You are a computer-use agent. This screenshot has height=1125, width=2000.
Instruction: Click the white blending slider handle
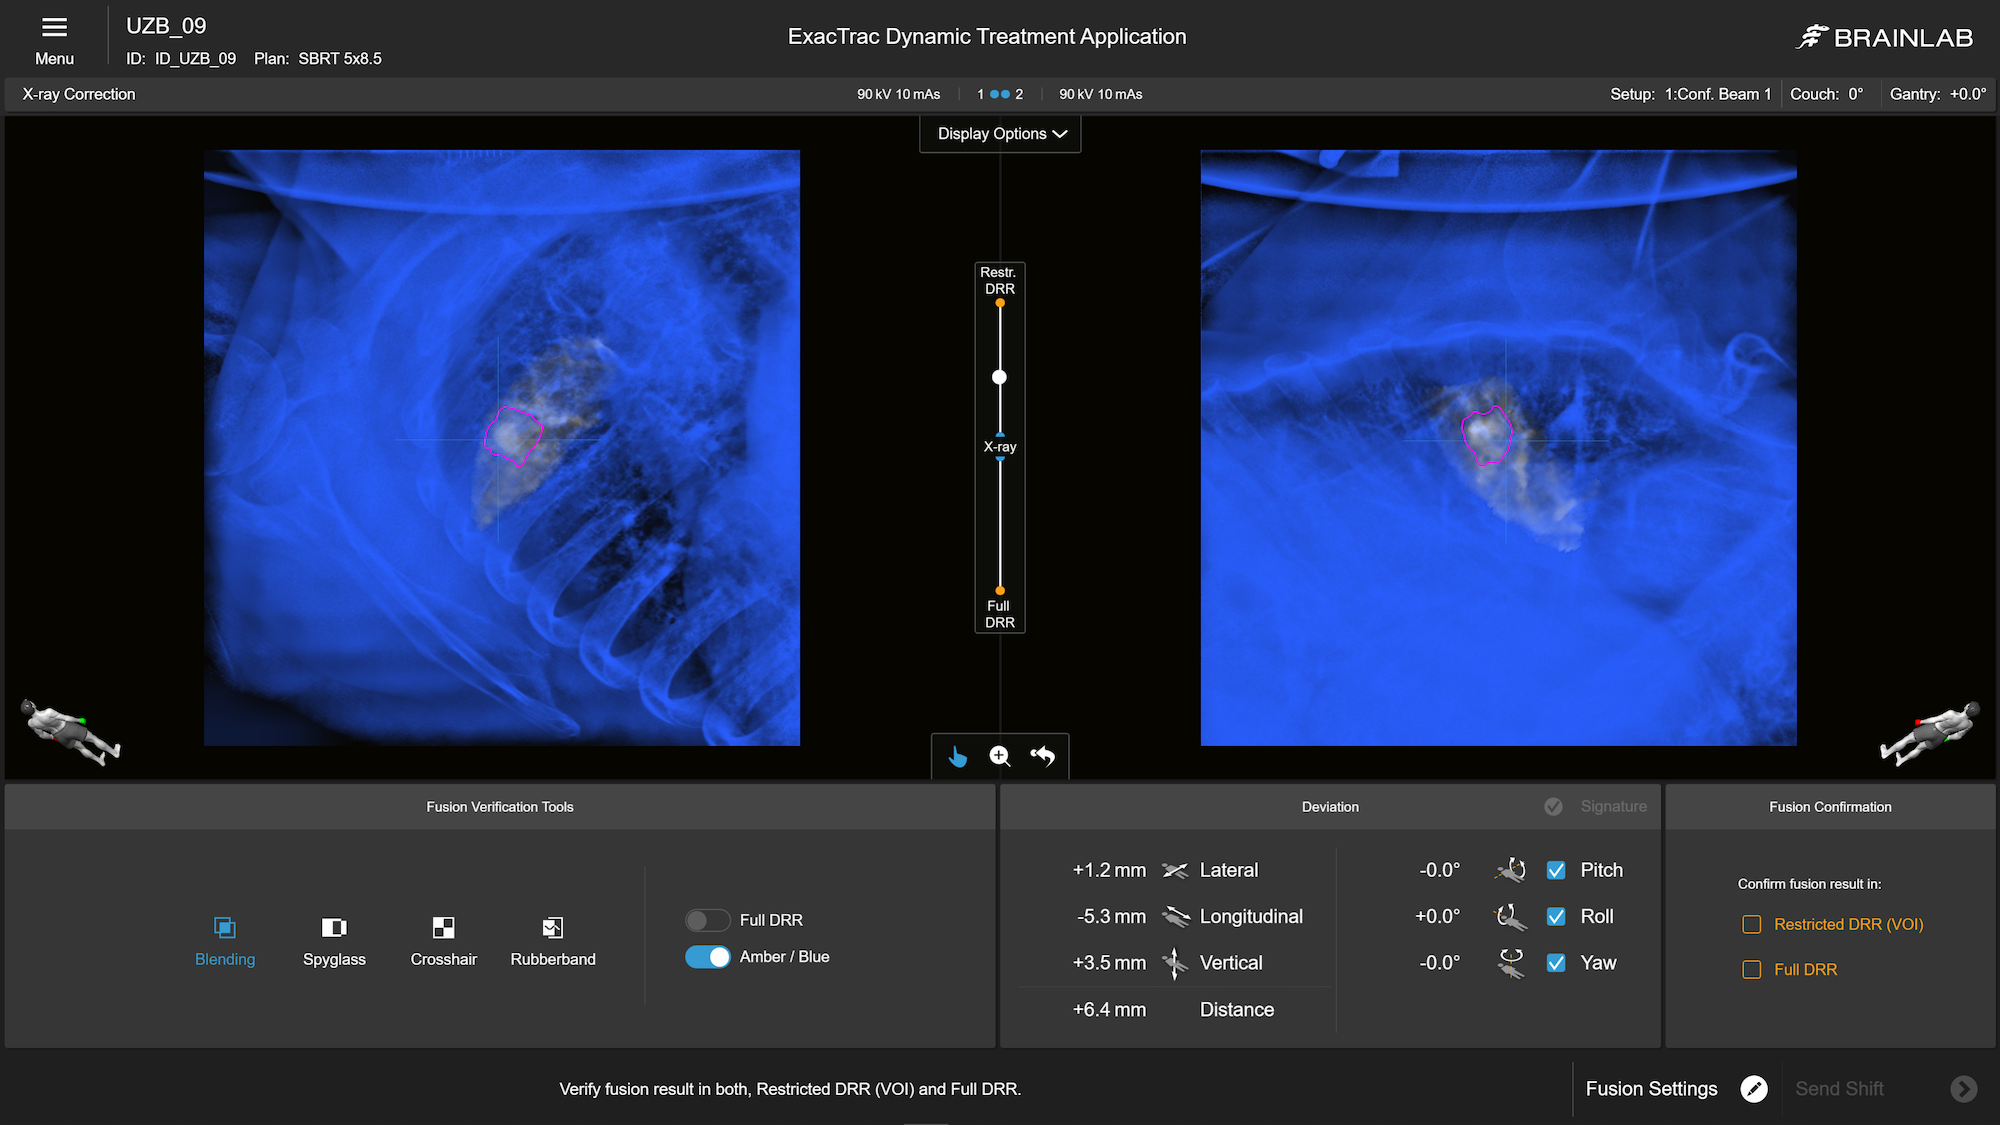(x=999, y=377)
